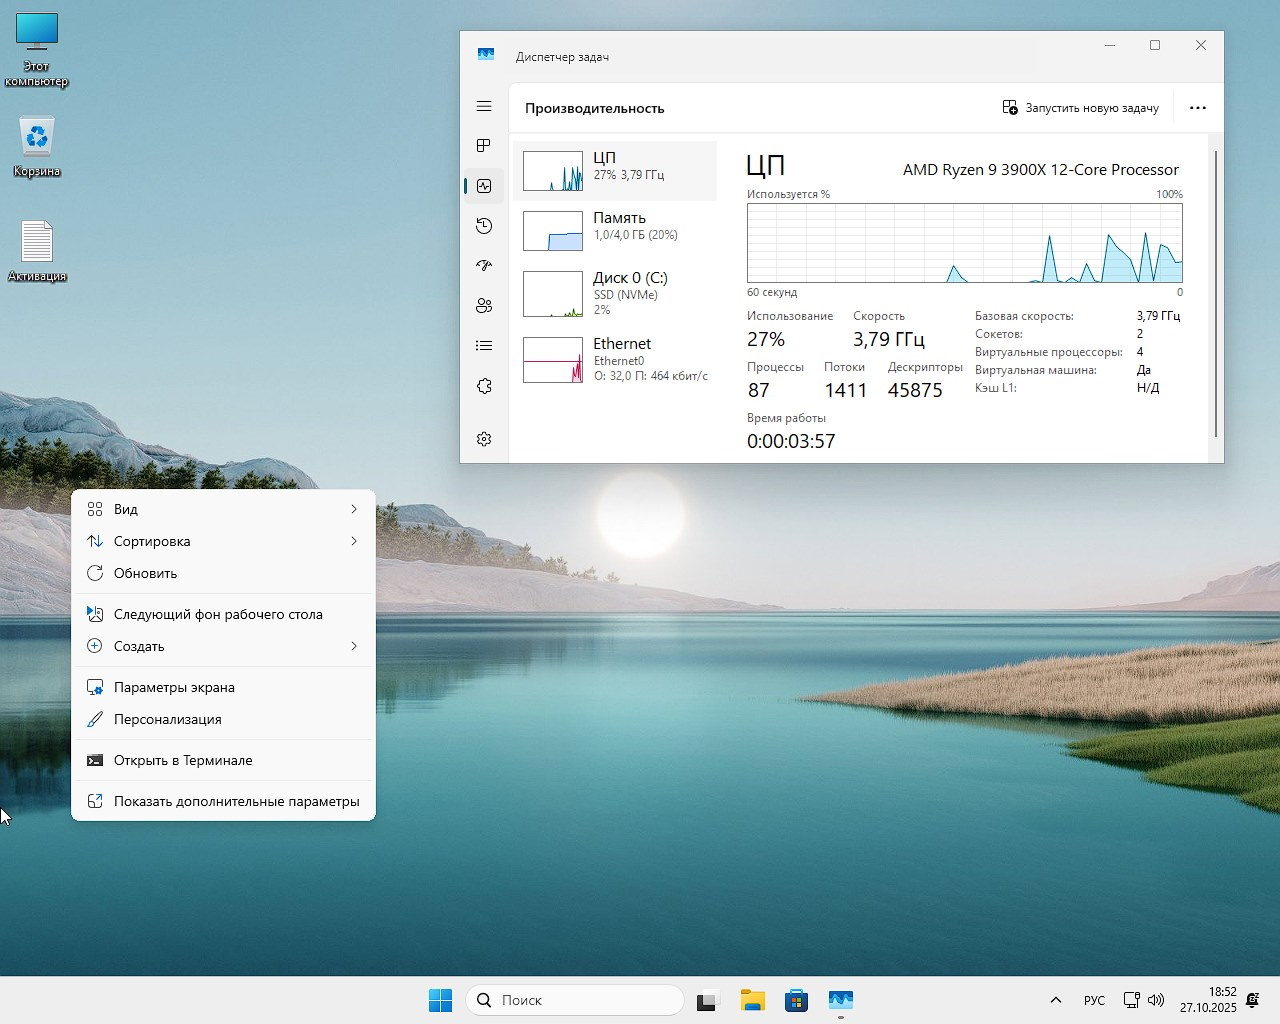Open the Services page in Task Manager

484,384
